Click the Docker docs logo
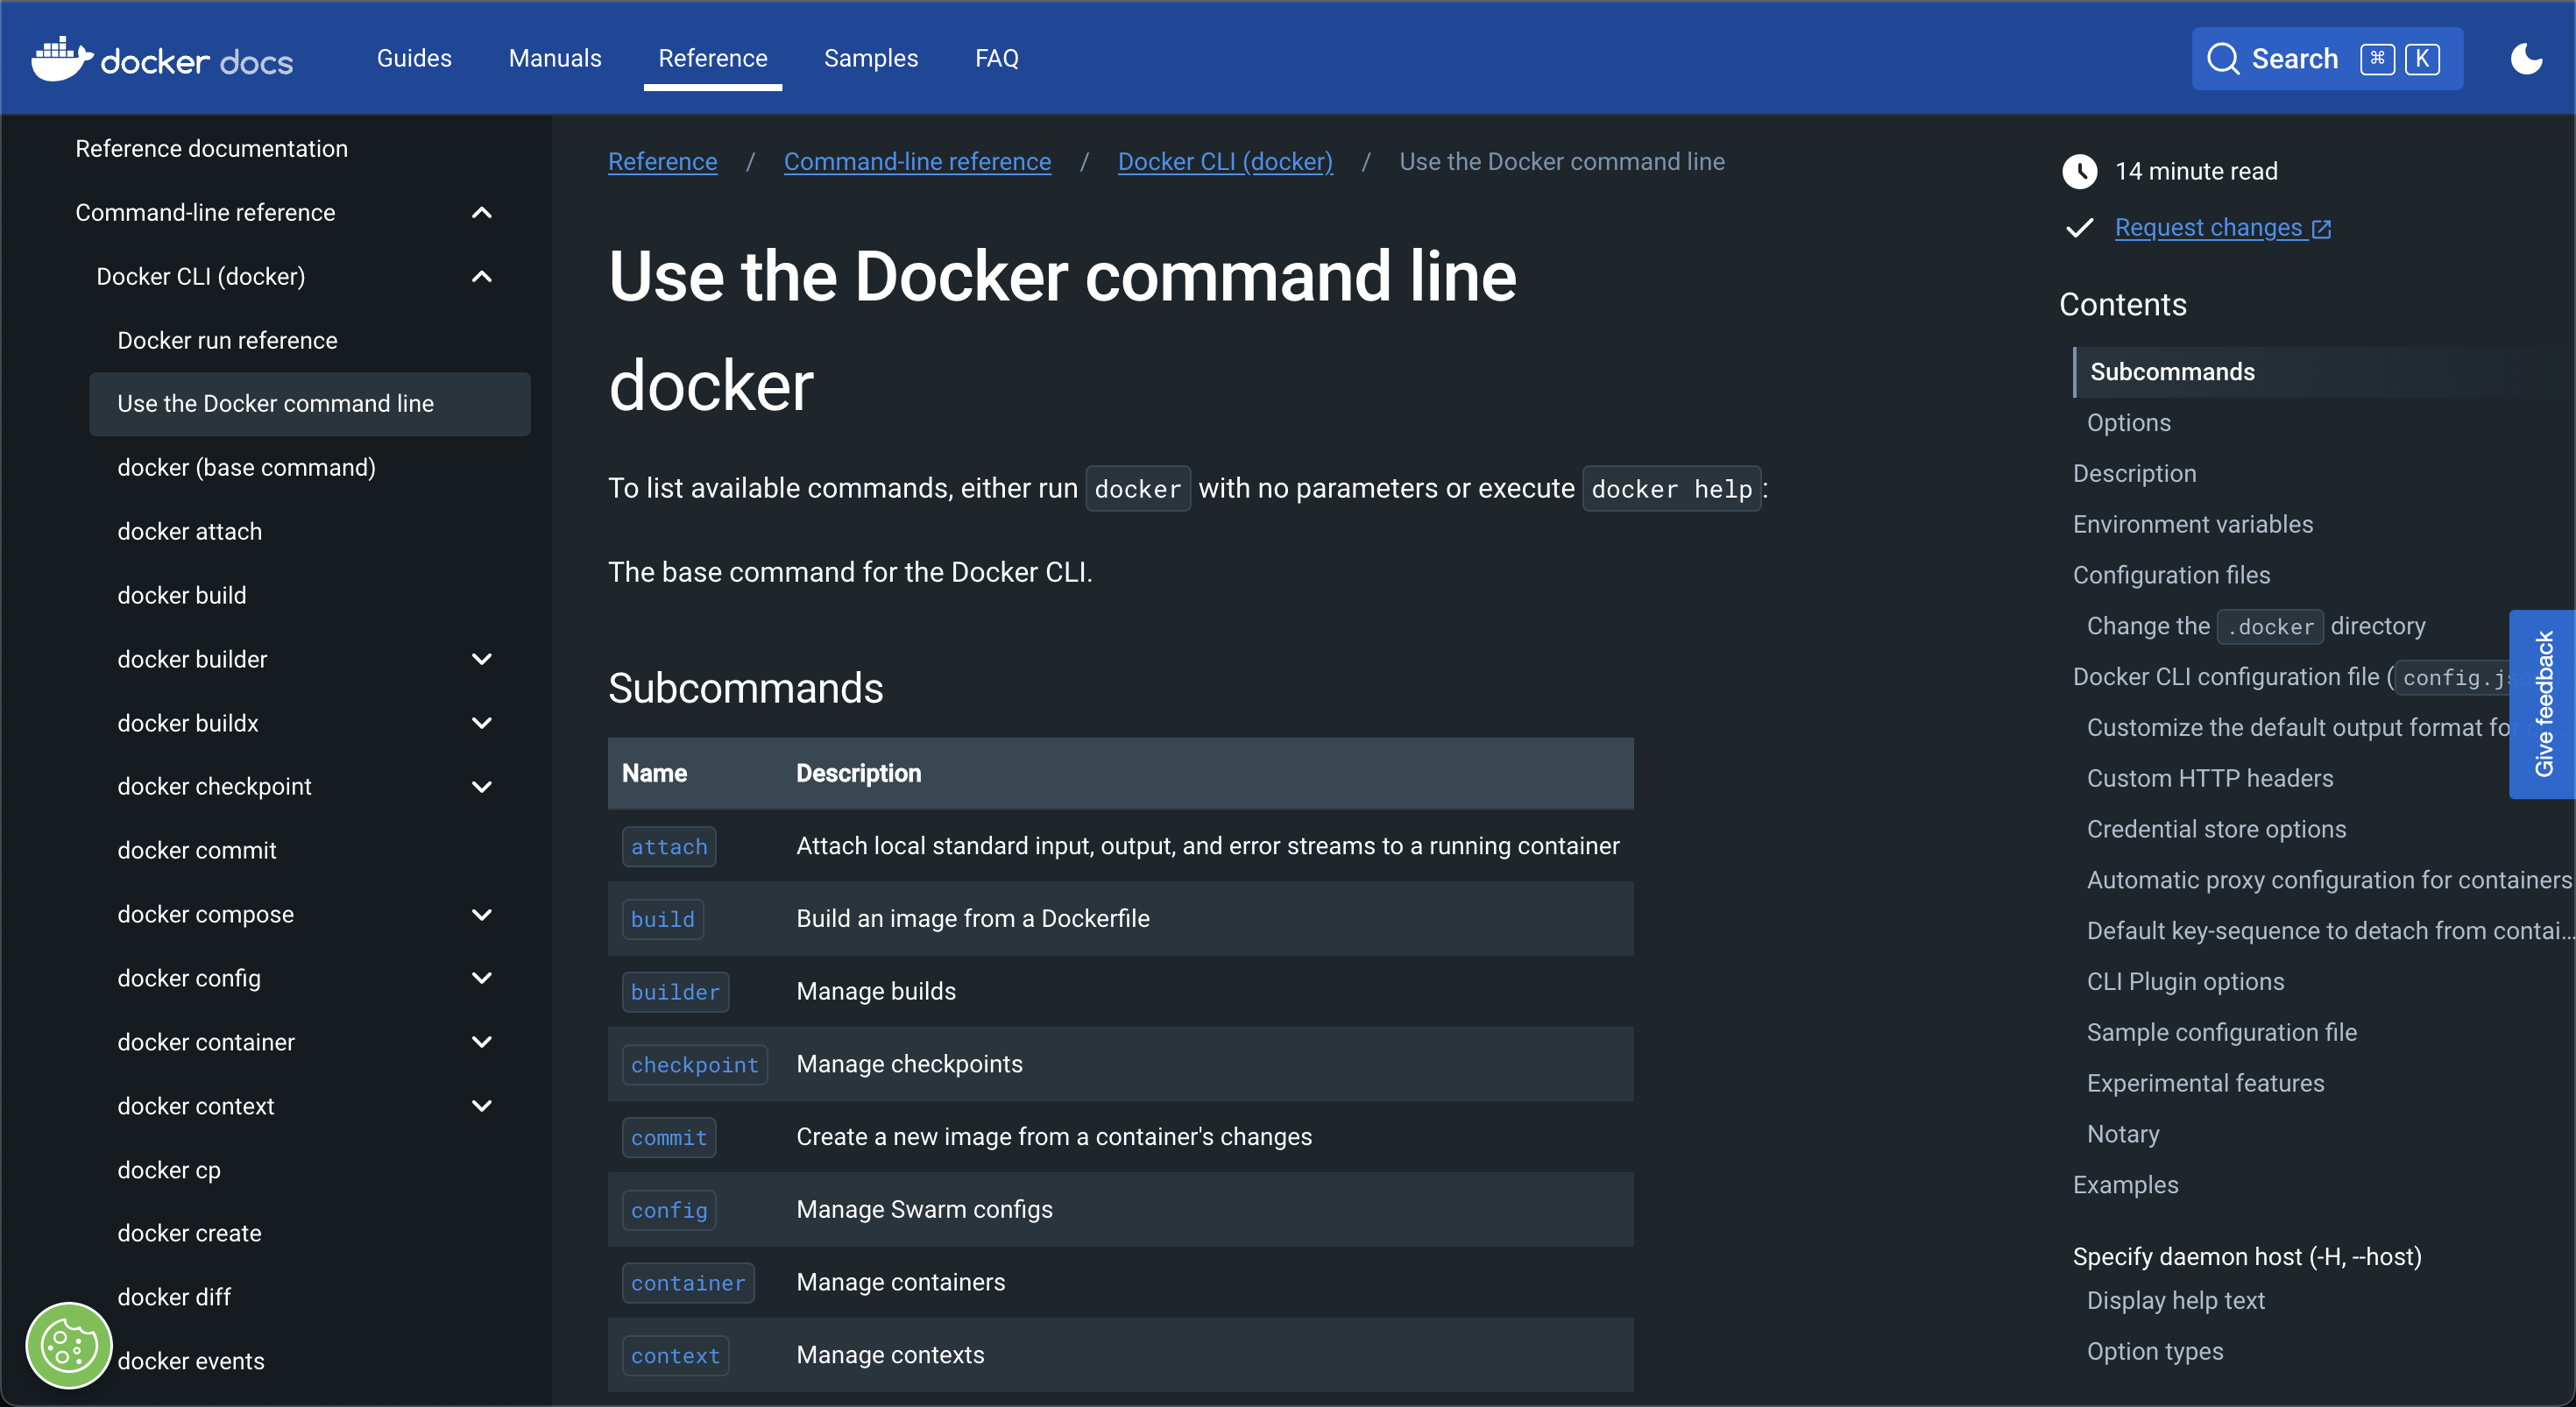 click(160, 58)
